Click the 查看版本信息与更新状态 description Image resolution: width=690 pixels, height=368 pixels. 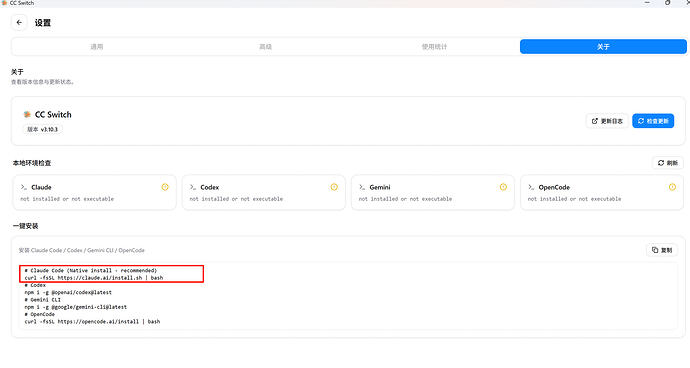(x=42, y=82)
